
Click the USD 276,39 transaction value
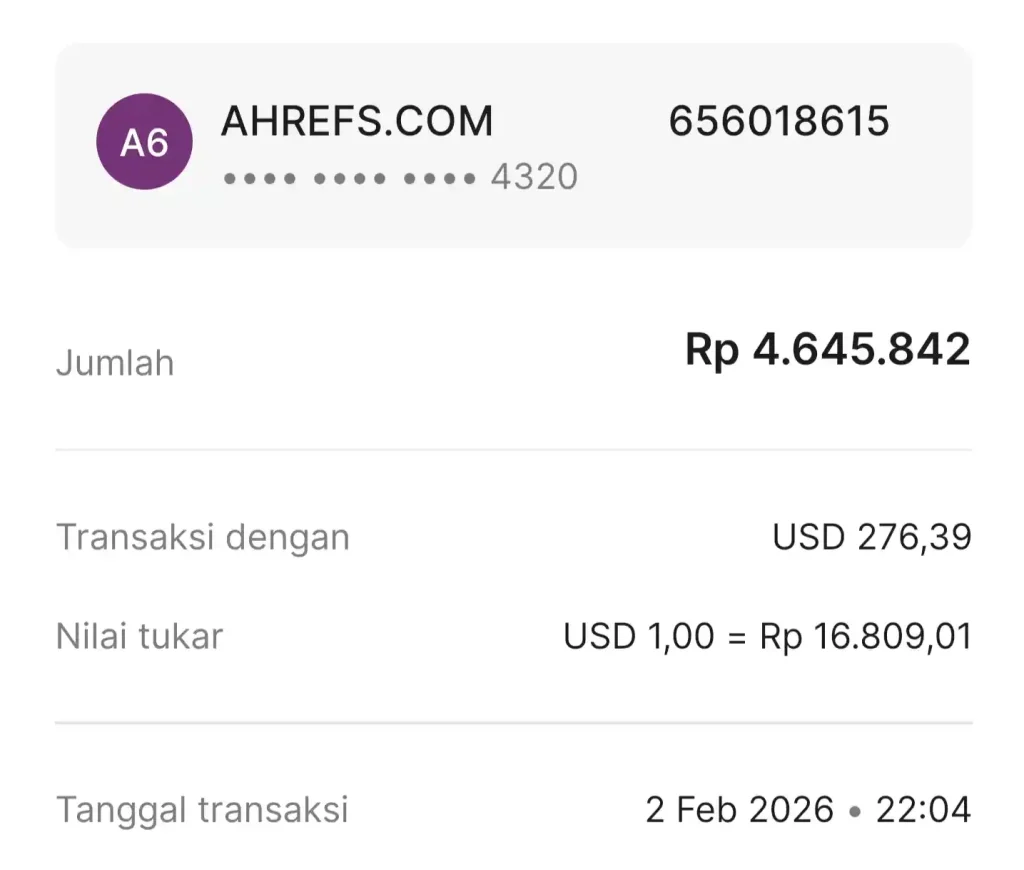[871, 538]
